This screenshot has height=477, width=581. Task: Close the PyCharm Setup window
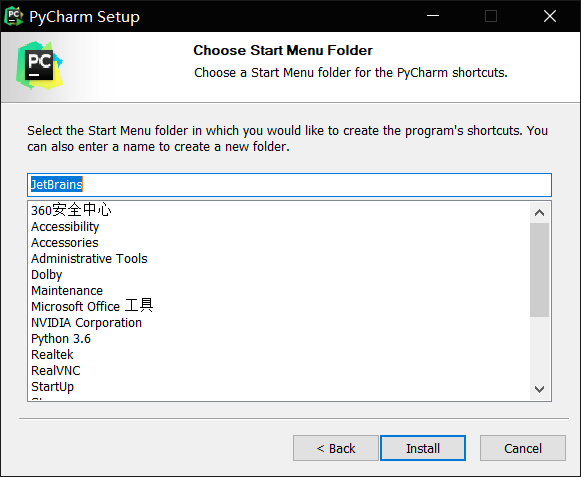[550, 16]
